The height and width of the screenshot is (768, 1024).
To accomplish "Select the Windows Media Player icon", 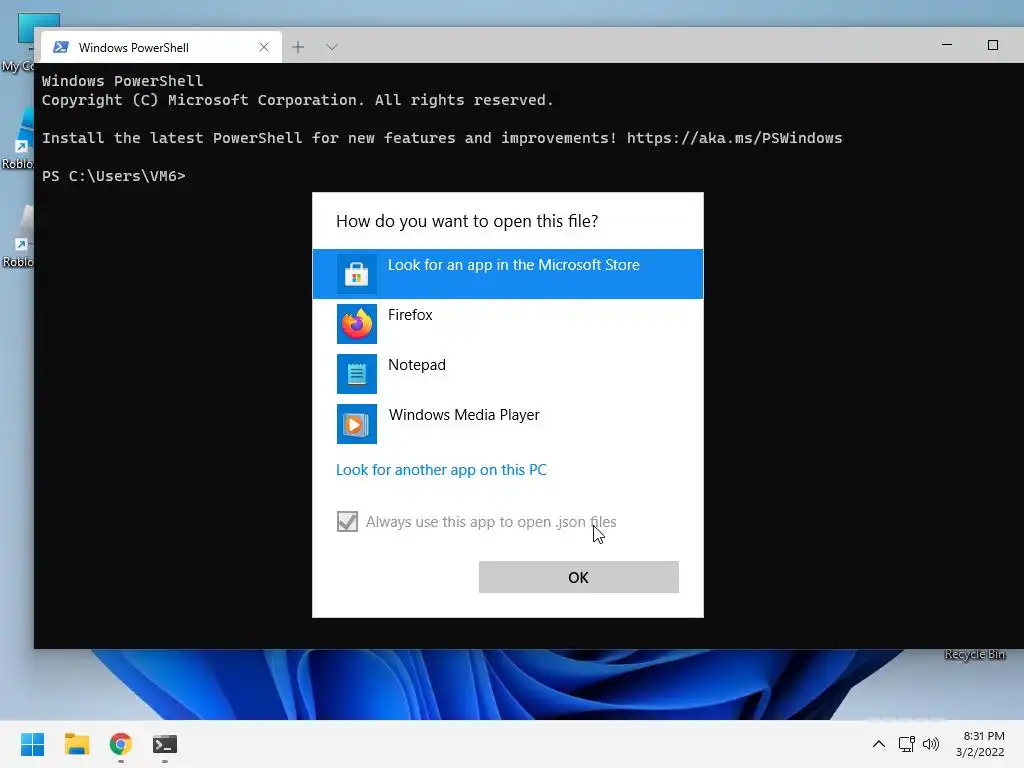I will tap(357, 424).
